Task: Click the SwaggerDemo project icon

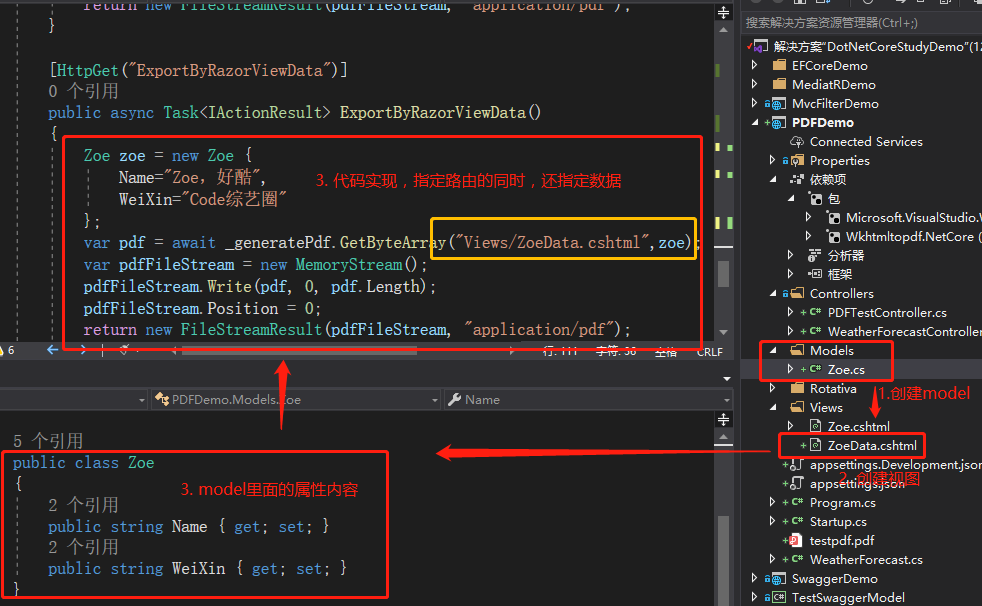Action: [778, 578]
